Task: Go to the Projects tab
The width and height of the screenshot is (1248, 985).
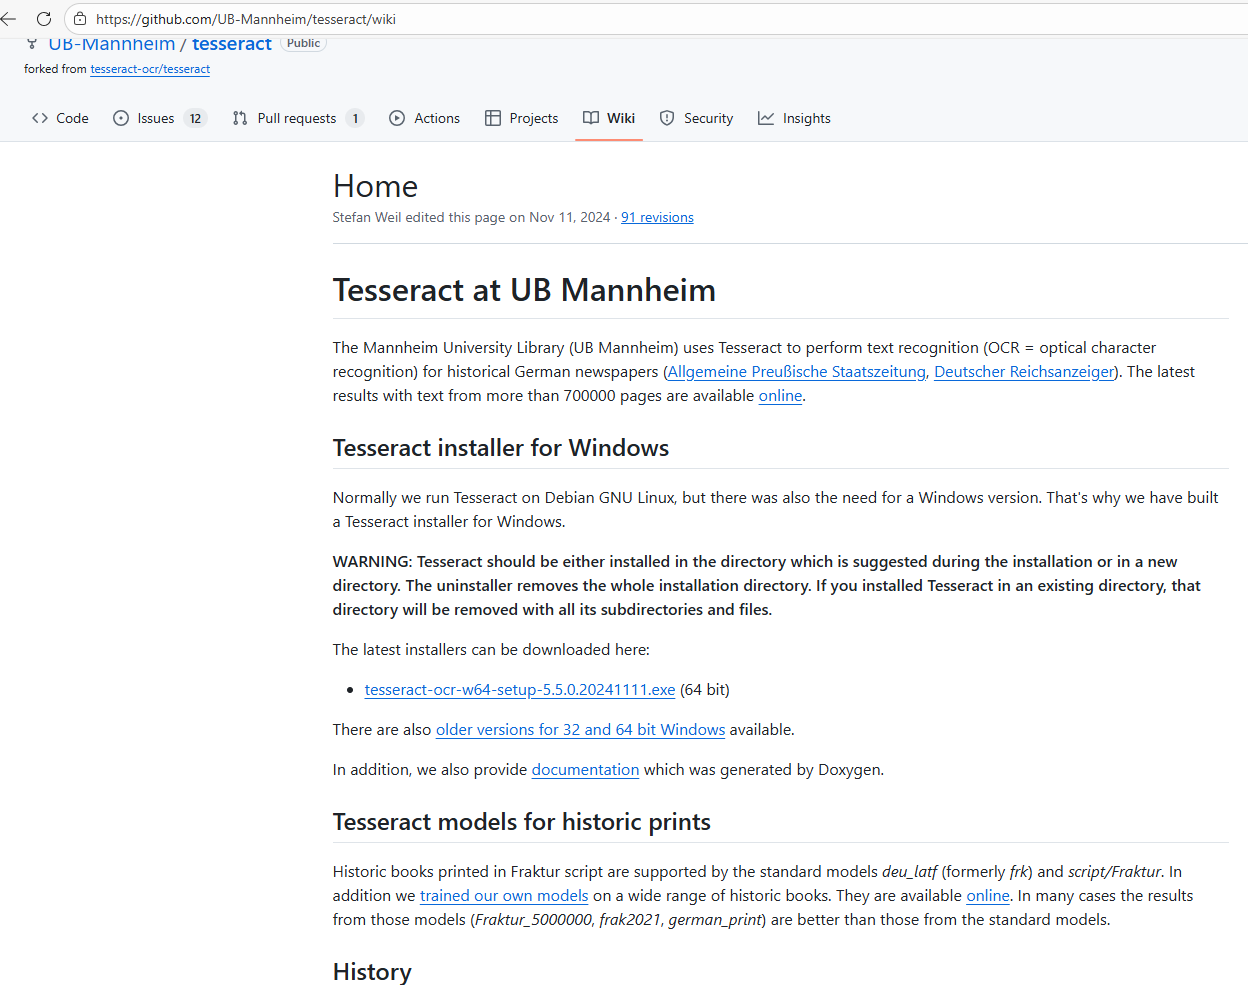Action: tap(522, 118)
